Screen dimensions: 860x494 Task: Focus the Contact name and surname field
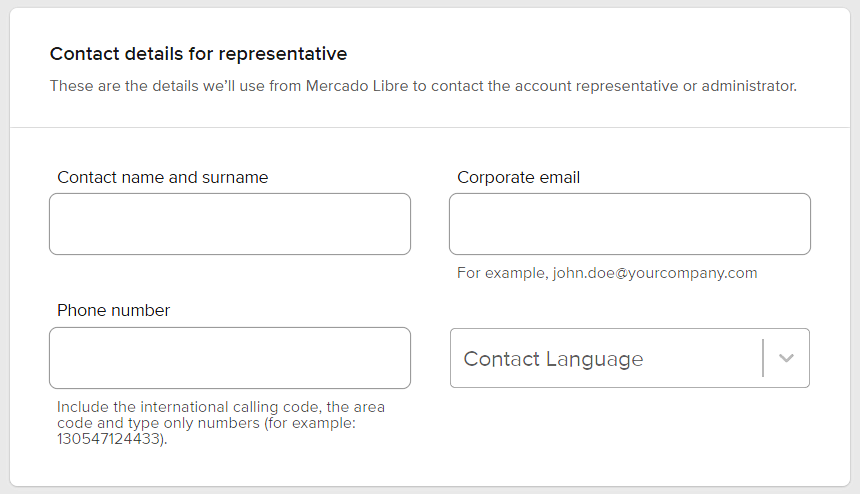click(230, 224)
